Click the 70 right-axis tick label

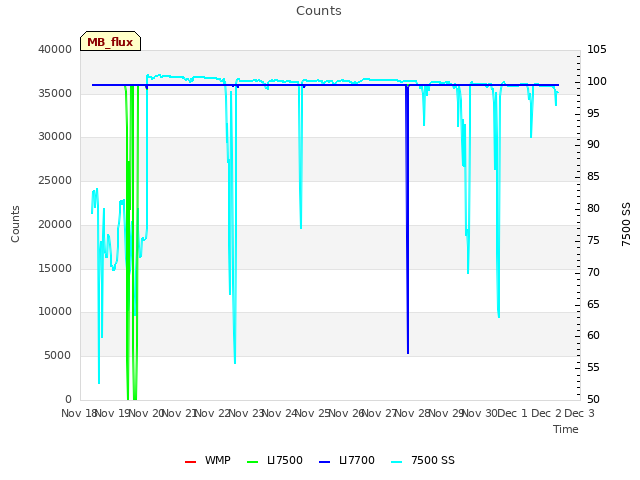coord(593,272)
